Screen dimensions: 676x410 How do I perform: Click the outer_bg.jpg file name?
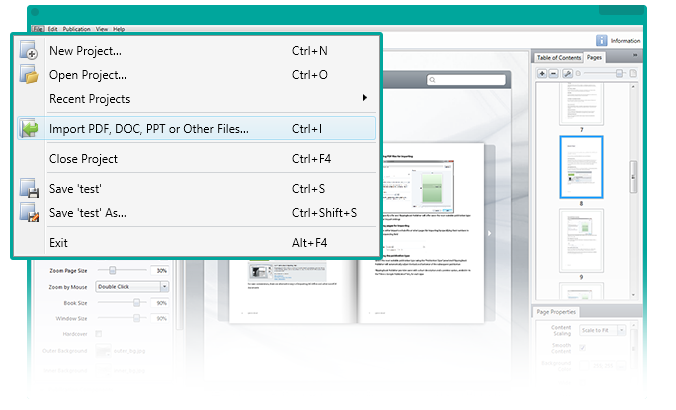point(129,351)
